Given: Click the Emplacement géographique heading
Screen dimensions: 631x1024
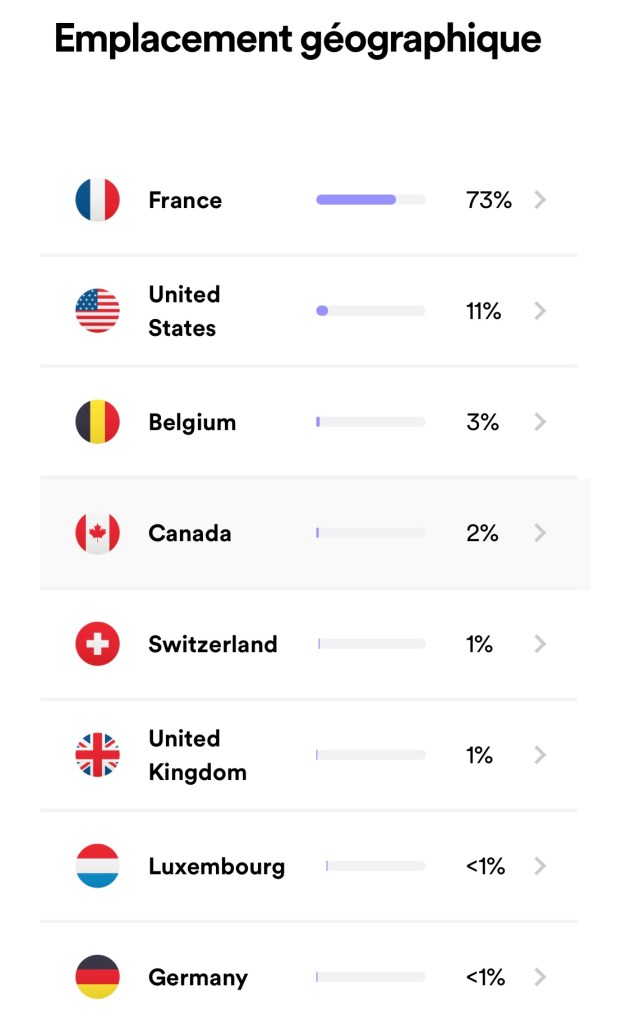Looking at the screenshot, I should (297, 39).
